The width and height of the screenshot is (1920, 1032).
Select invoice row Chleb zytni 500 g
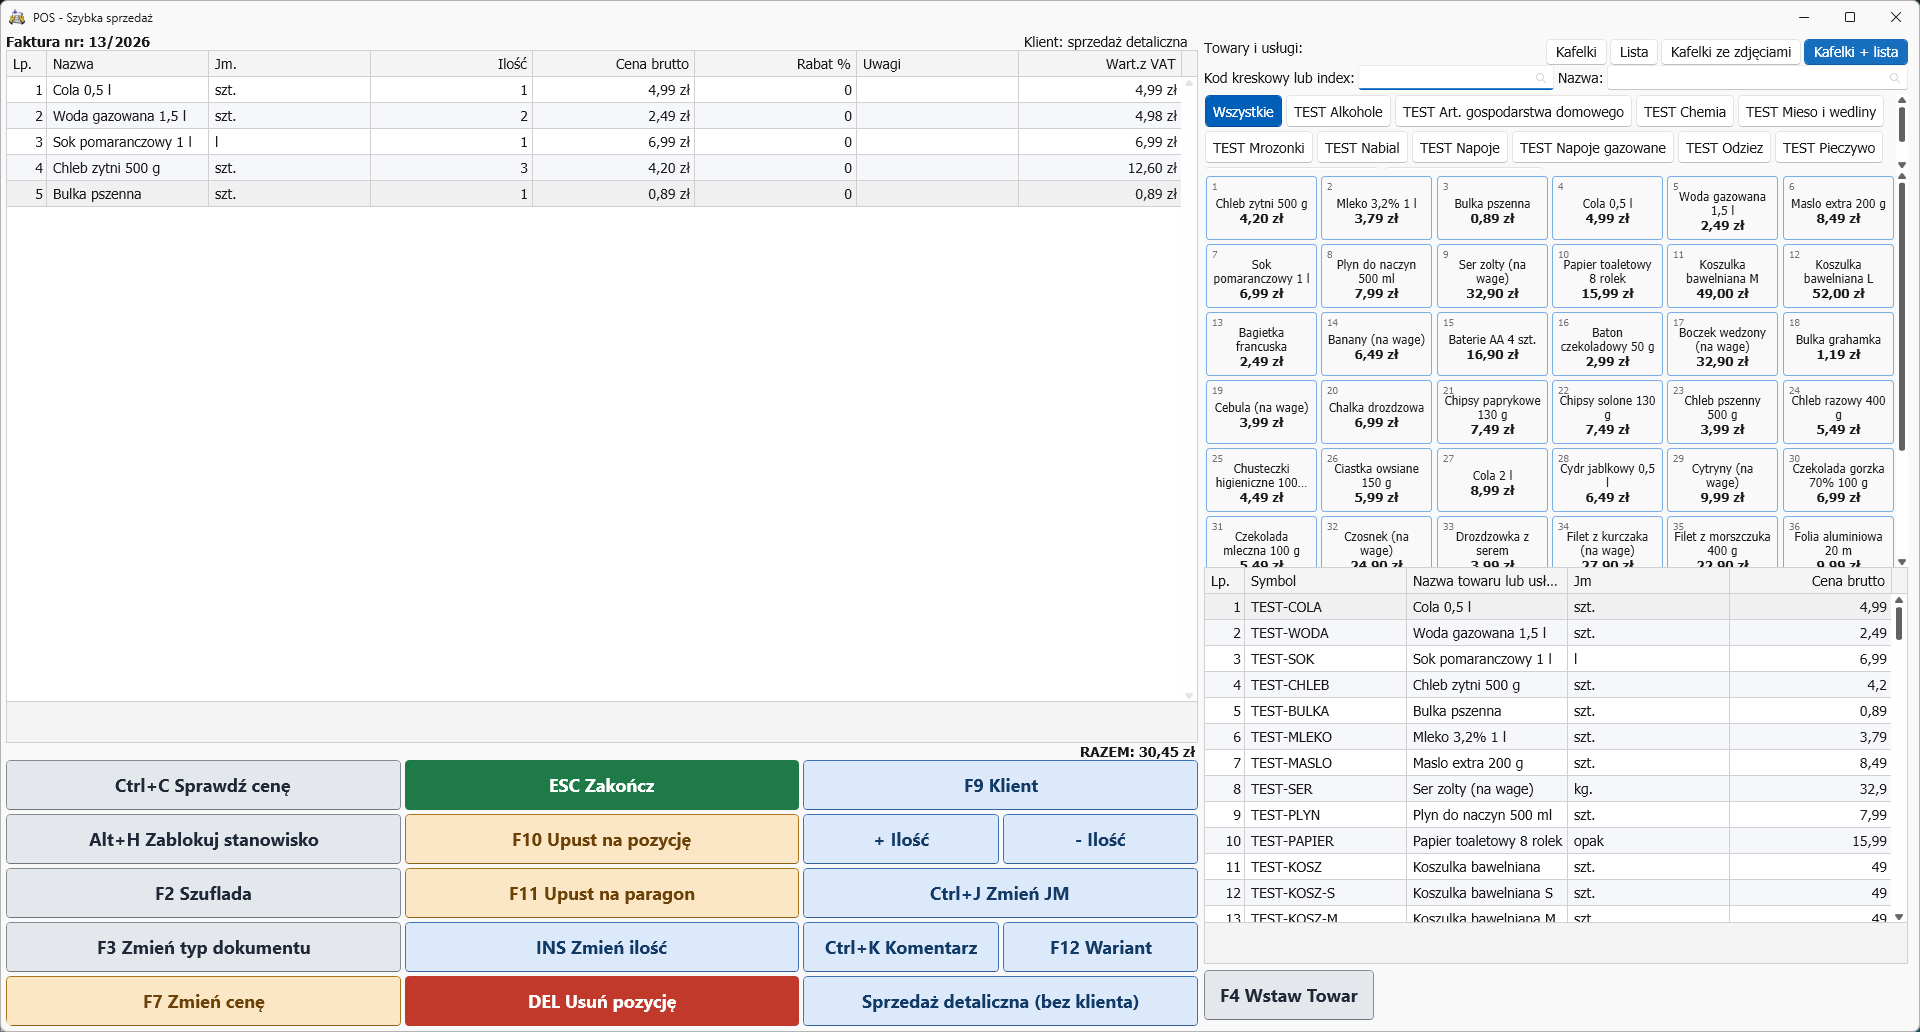594,168
